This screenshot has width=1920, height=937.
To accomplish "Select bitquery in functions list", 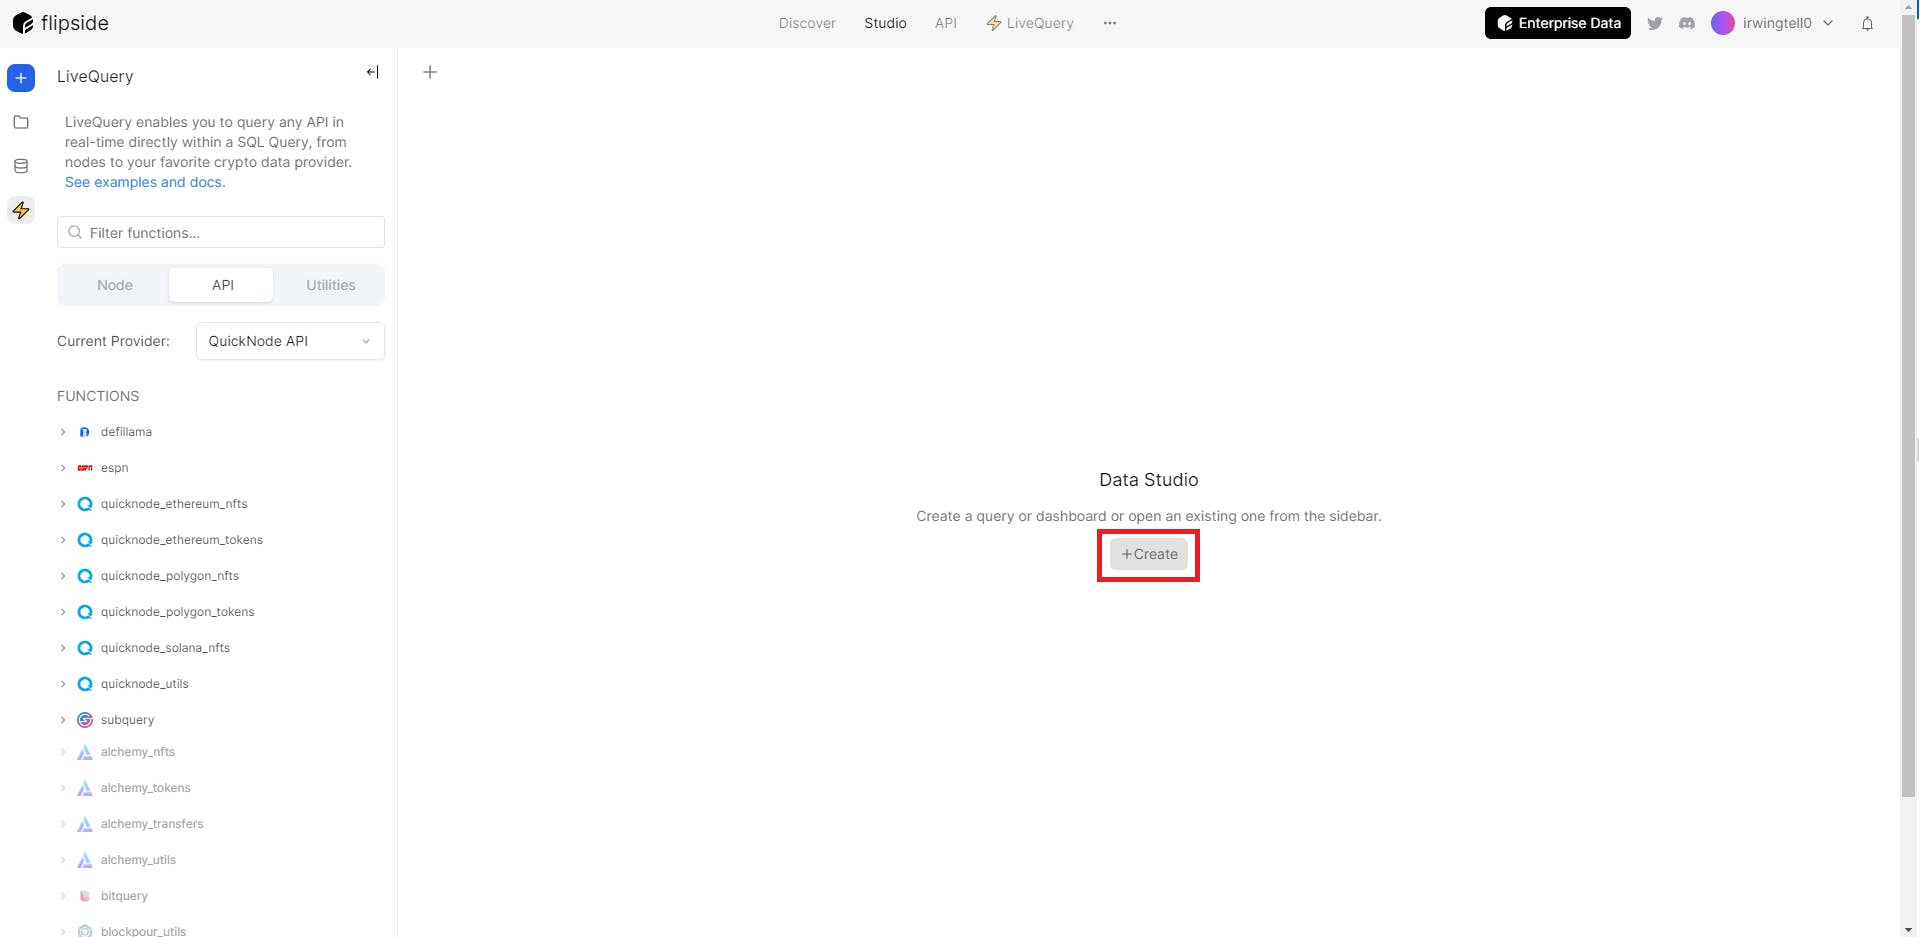I will click(124, 896).
